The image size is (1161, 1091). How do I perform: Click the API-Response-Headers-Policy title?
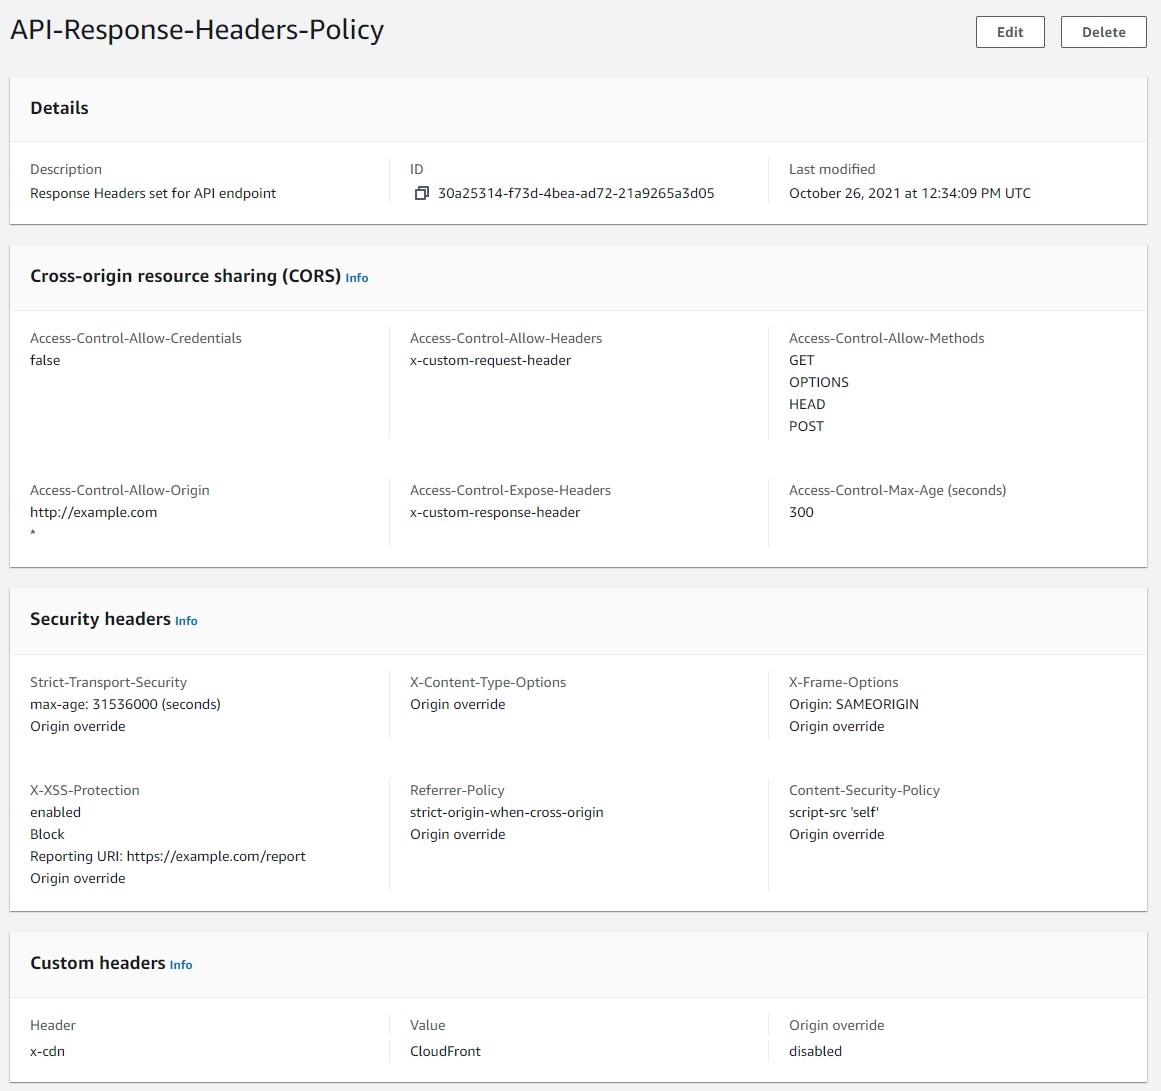coord(197,30)
